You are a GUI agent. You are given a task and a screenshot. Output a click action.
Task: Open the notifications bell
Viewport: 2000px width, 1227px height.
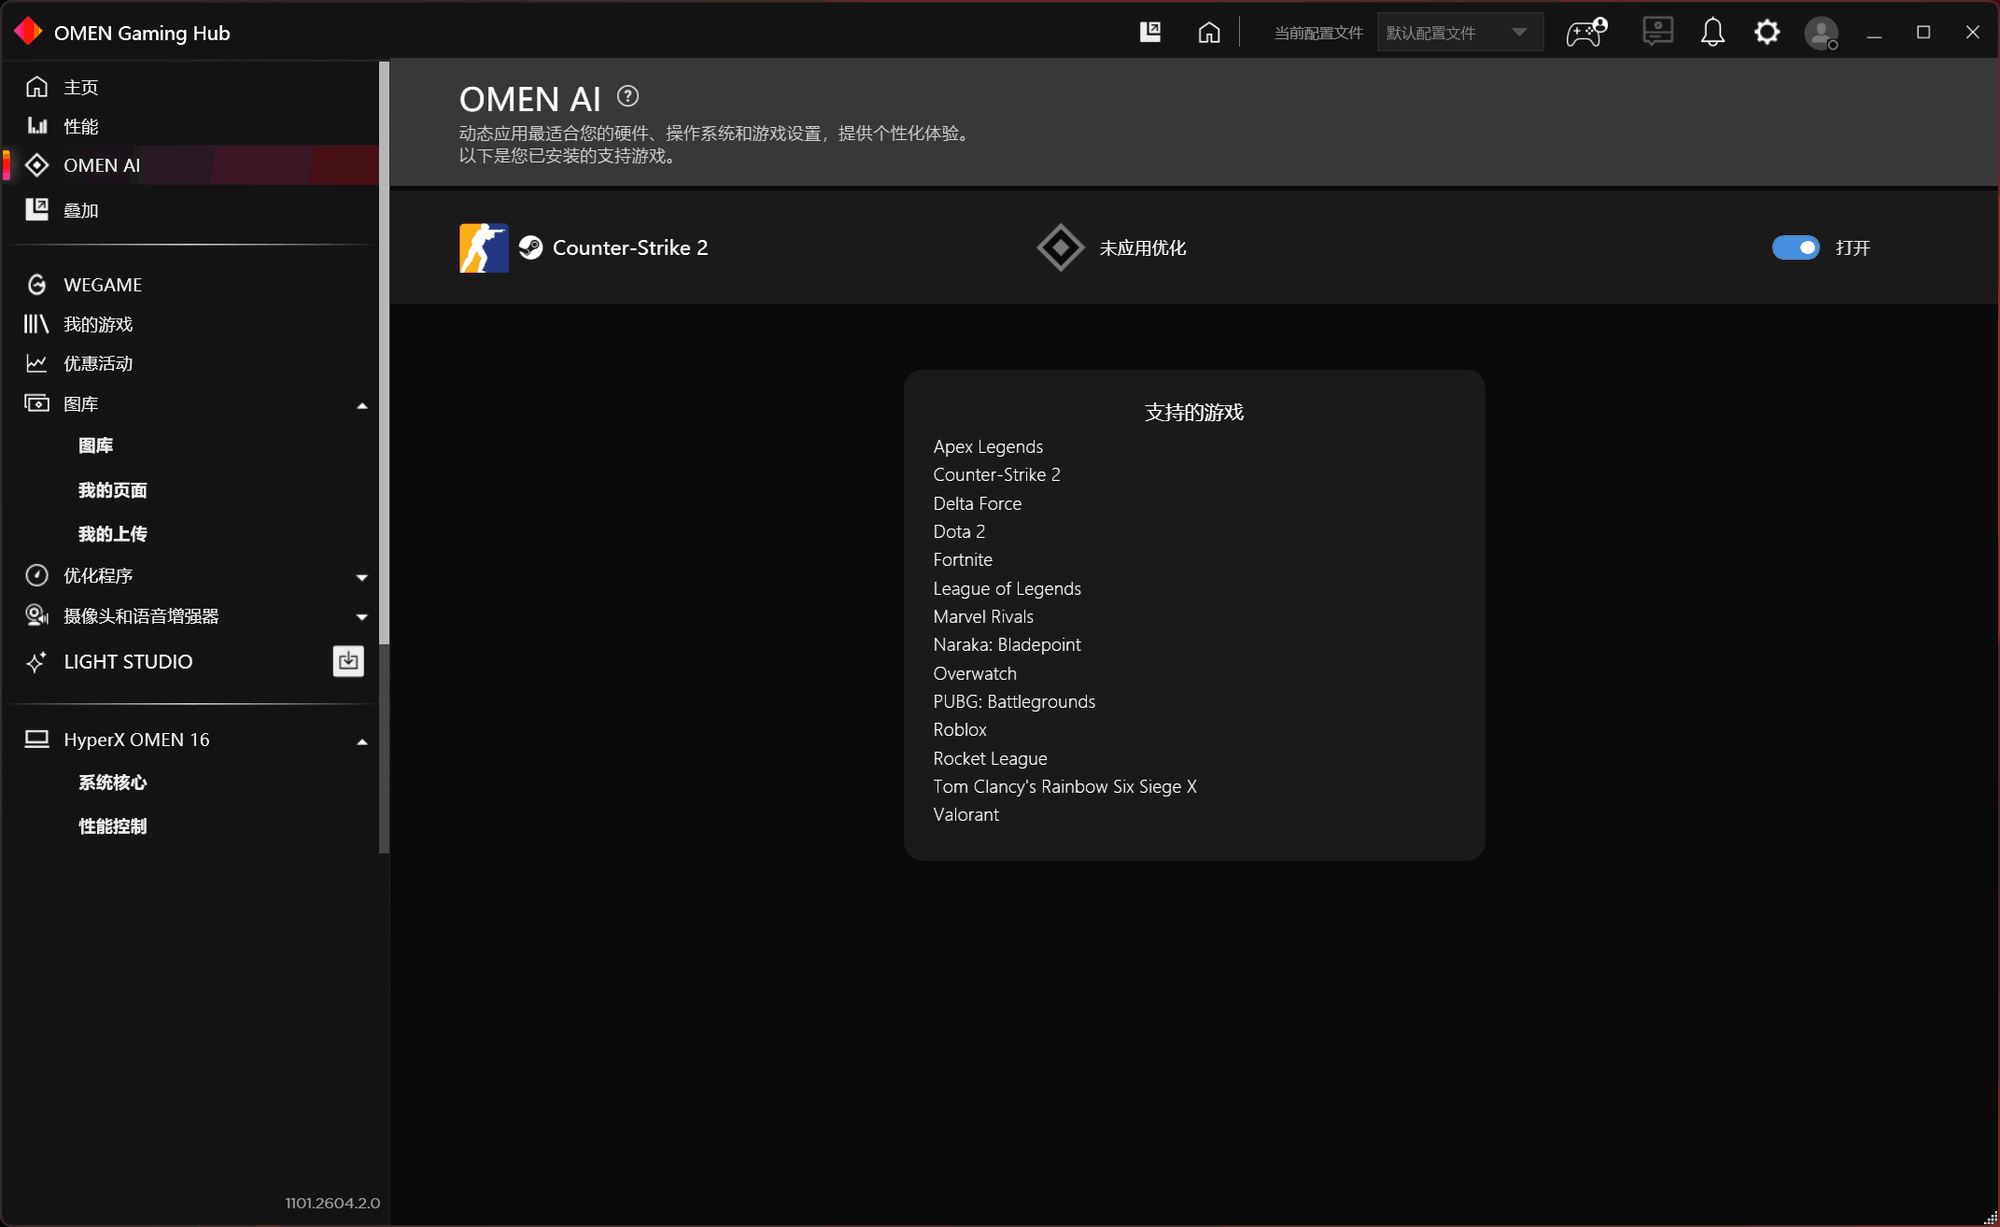1712,32
